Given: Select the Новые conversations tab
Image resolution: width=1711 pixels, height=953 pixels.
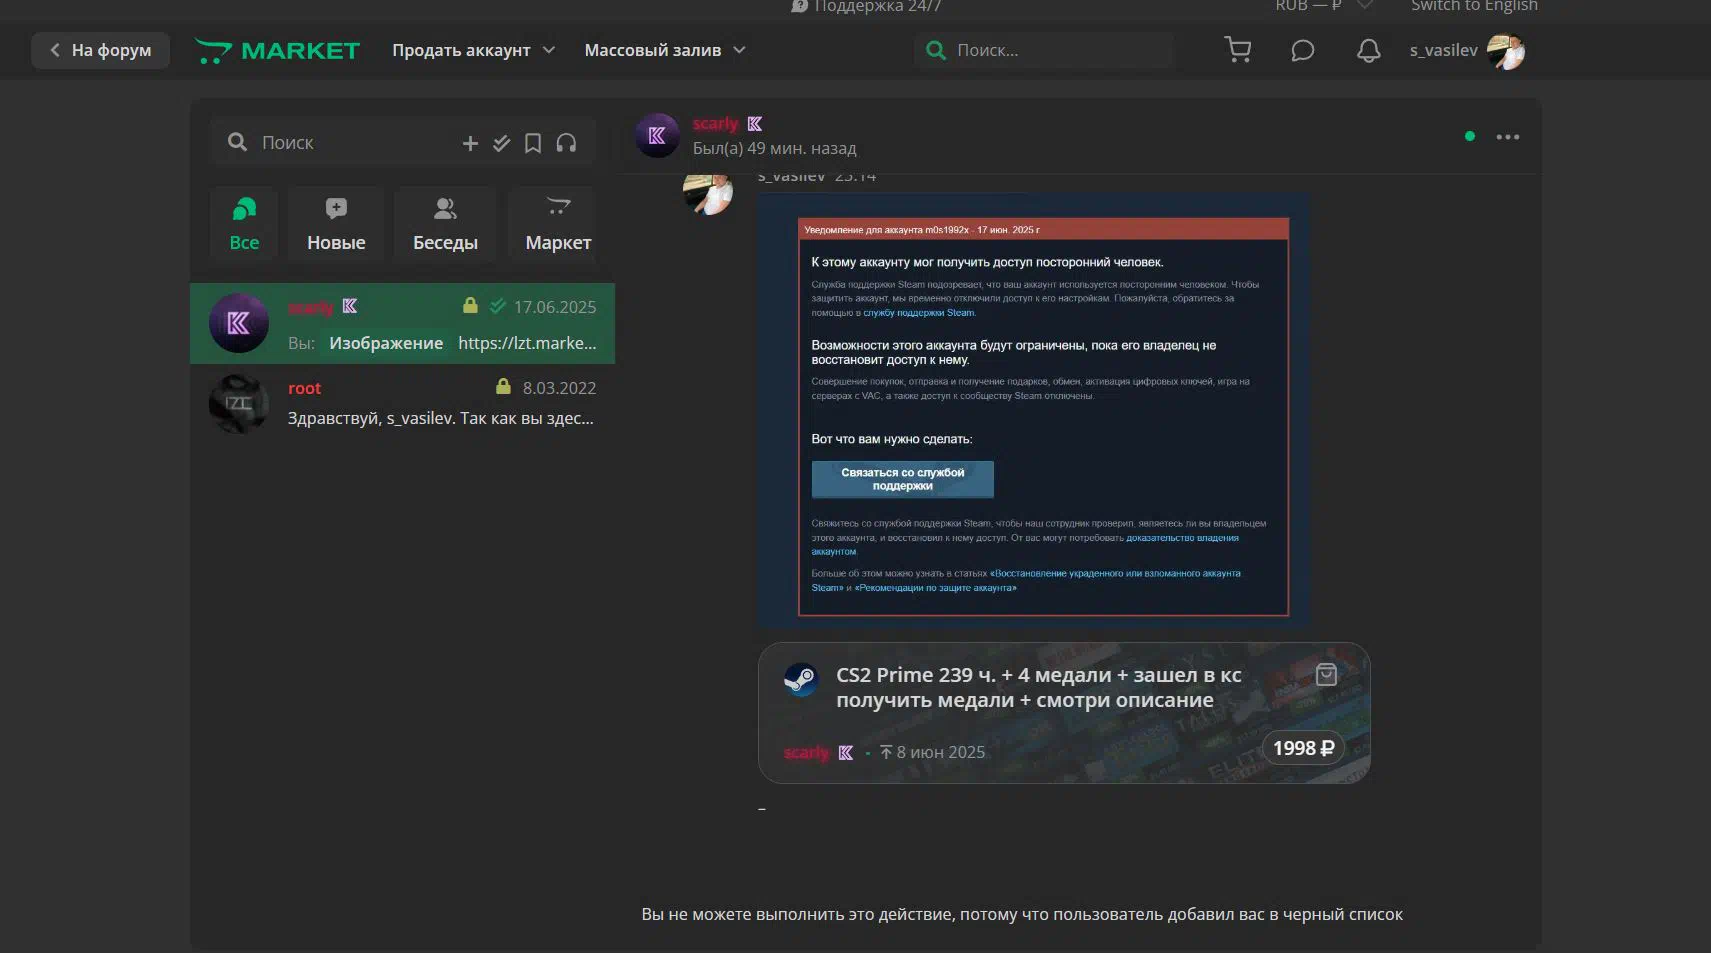Looking at the screenshot, I should pos(336,222).
